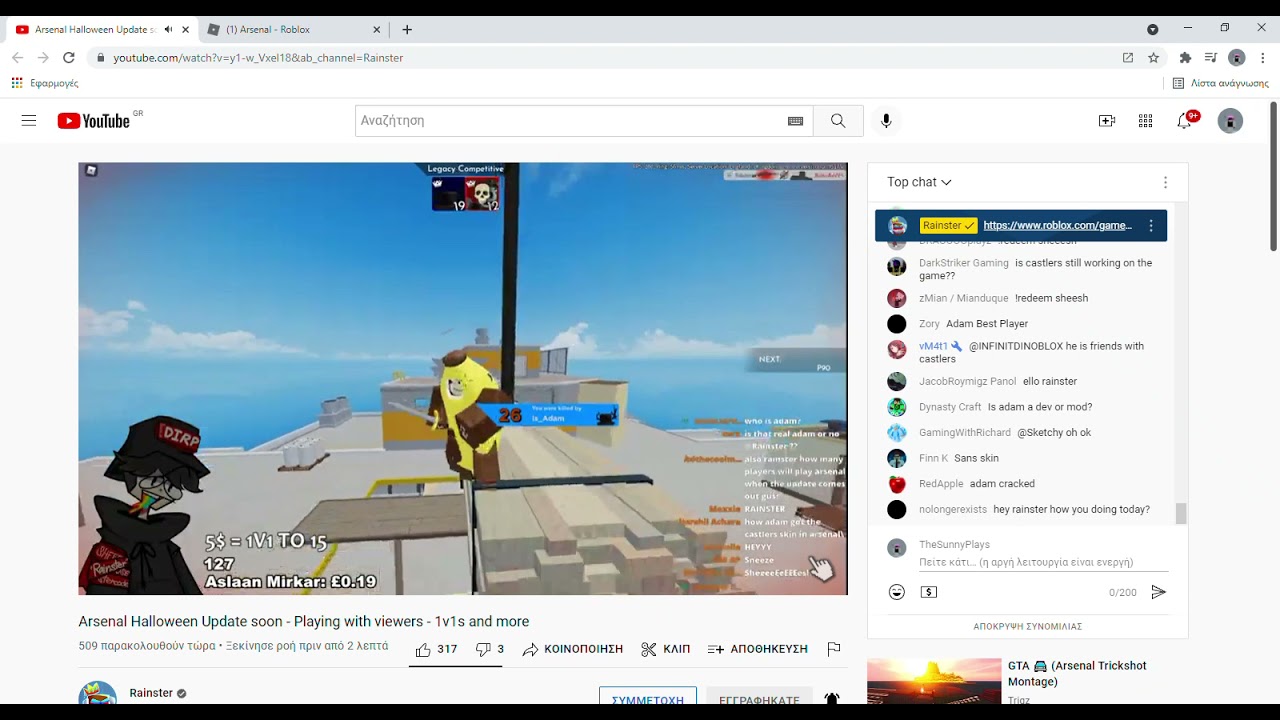Screen dimensions: 1280x720
Task: Open the Rainster channel name link
Action: tap(151, 693)
